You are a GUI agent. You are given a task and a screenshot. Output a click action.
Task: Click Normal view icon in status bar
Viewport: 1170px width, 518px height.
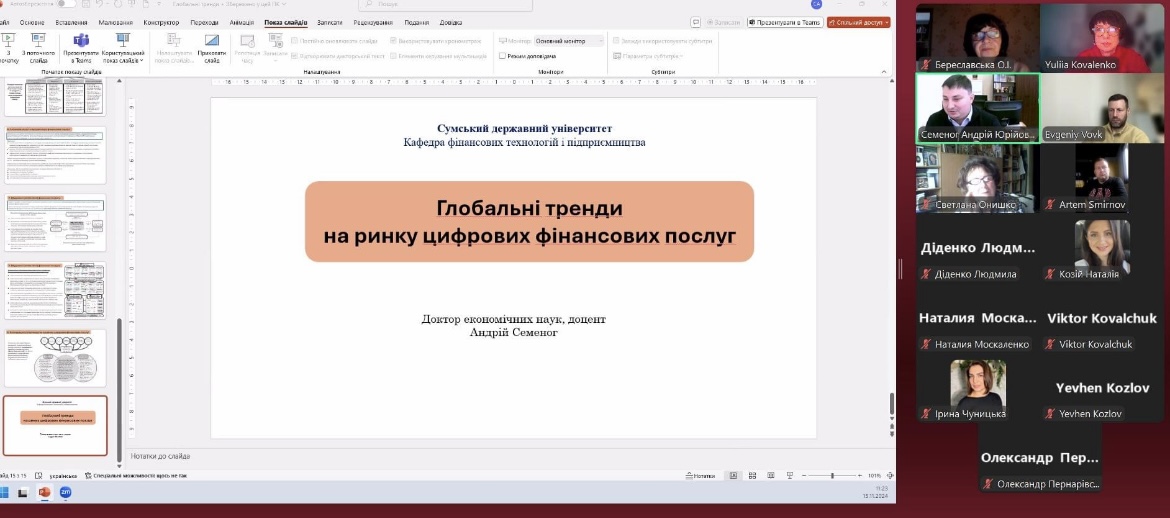pyautogui.click(x=733, y=475)
